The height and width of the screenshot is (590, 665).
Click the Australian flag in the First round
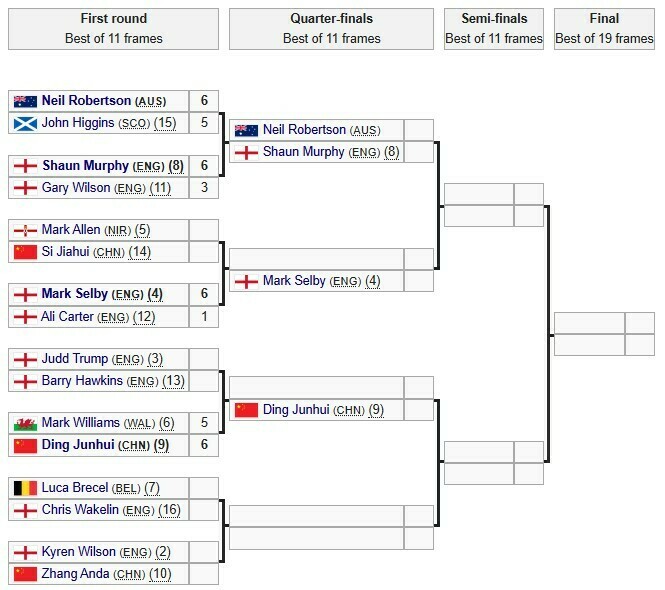coord(25,101)
